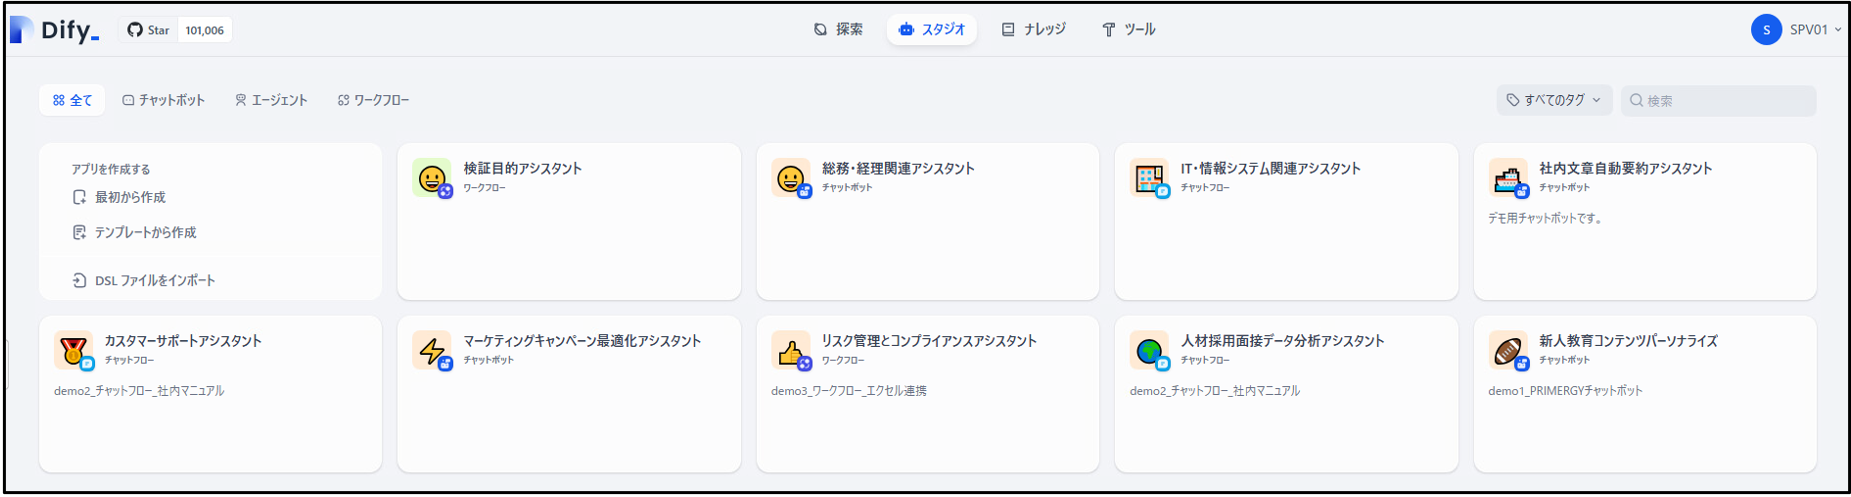The width and height of the screenshot is (1851, 497).
Task: Click the football icon of 新人教育コンテンツパーソナライズ
Action: click(x=1508, y=351)
